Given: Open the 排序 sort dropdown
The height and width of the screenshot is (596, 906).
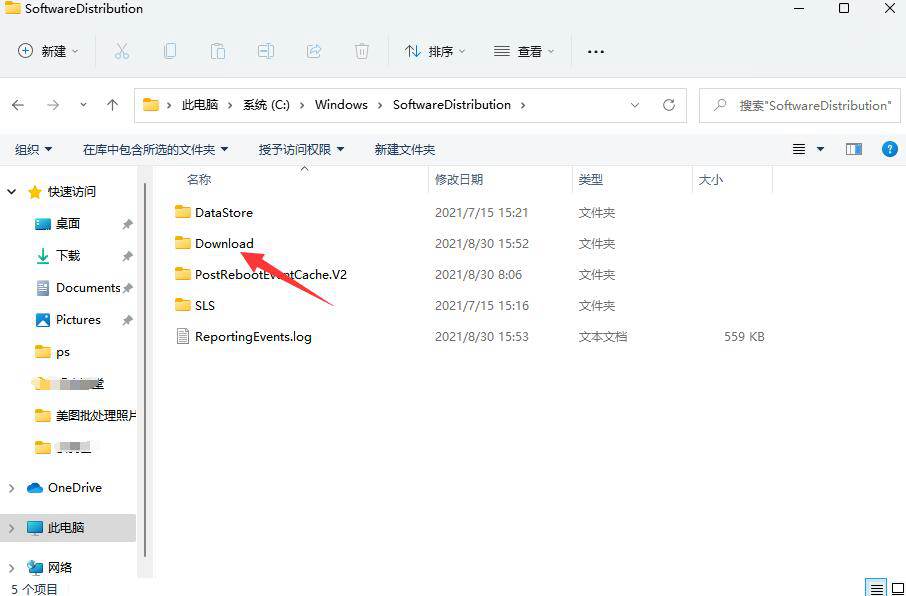Looking at the screenshot, I should 434,51.
